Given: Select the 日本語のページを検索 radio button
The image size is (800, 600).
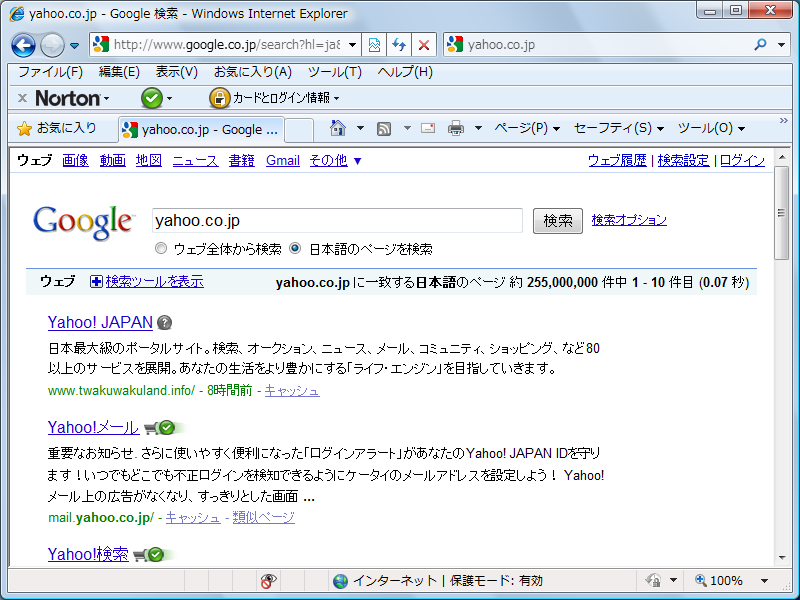Looking at the screenshot, I should 294,248.
